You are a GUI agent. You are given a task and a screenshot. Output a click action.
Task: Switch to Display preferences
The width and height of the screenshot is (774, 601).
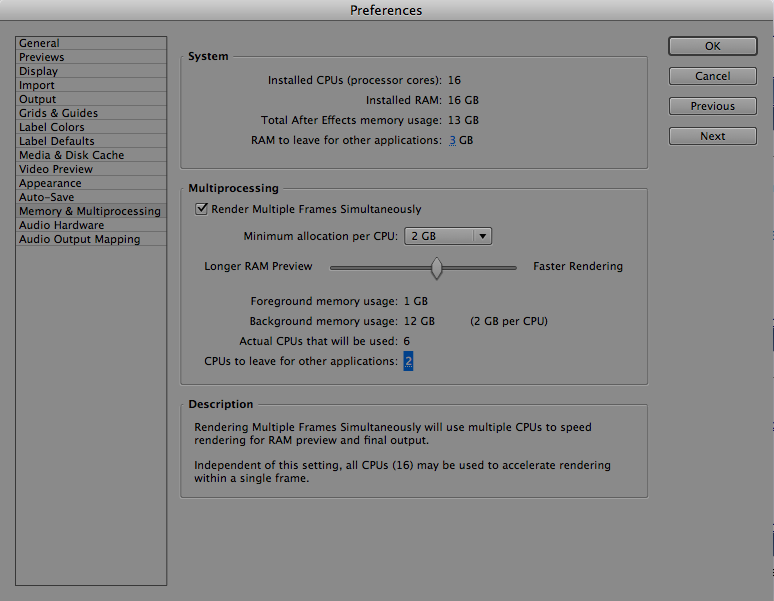[39, 72]
